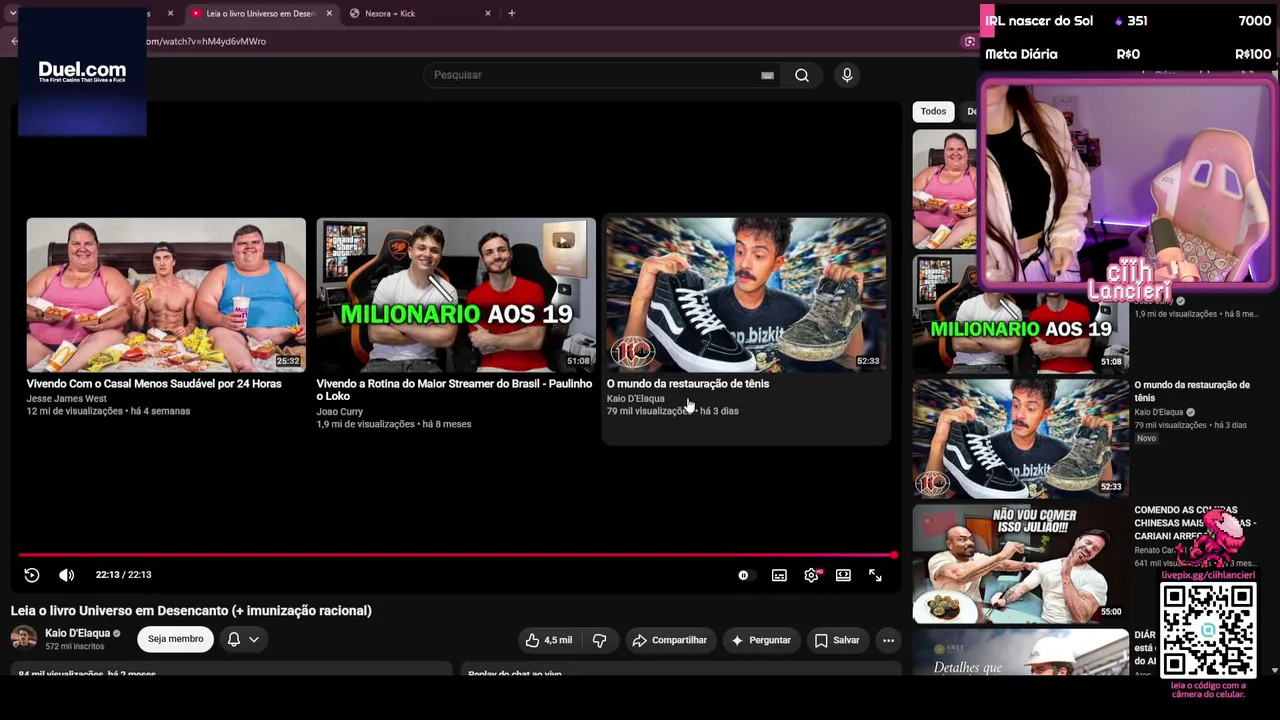Click the red video progress bar
This screenshot has width=1280, height=720.
click(x=457, y=554)
